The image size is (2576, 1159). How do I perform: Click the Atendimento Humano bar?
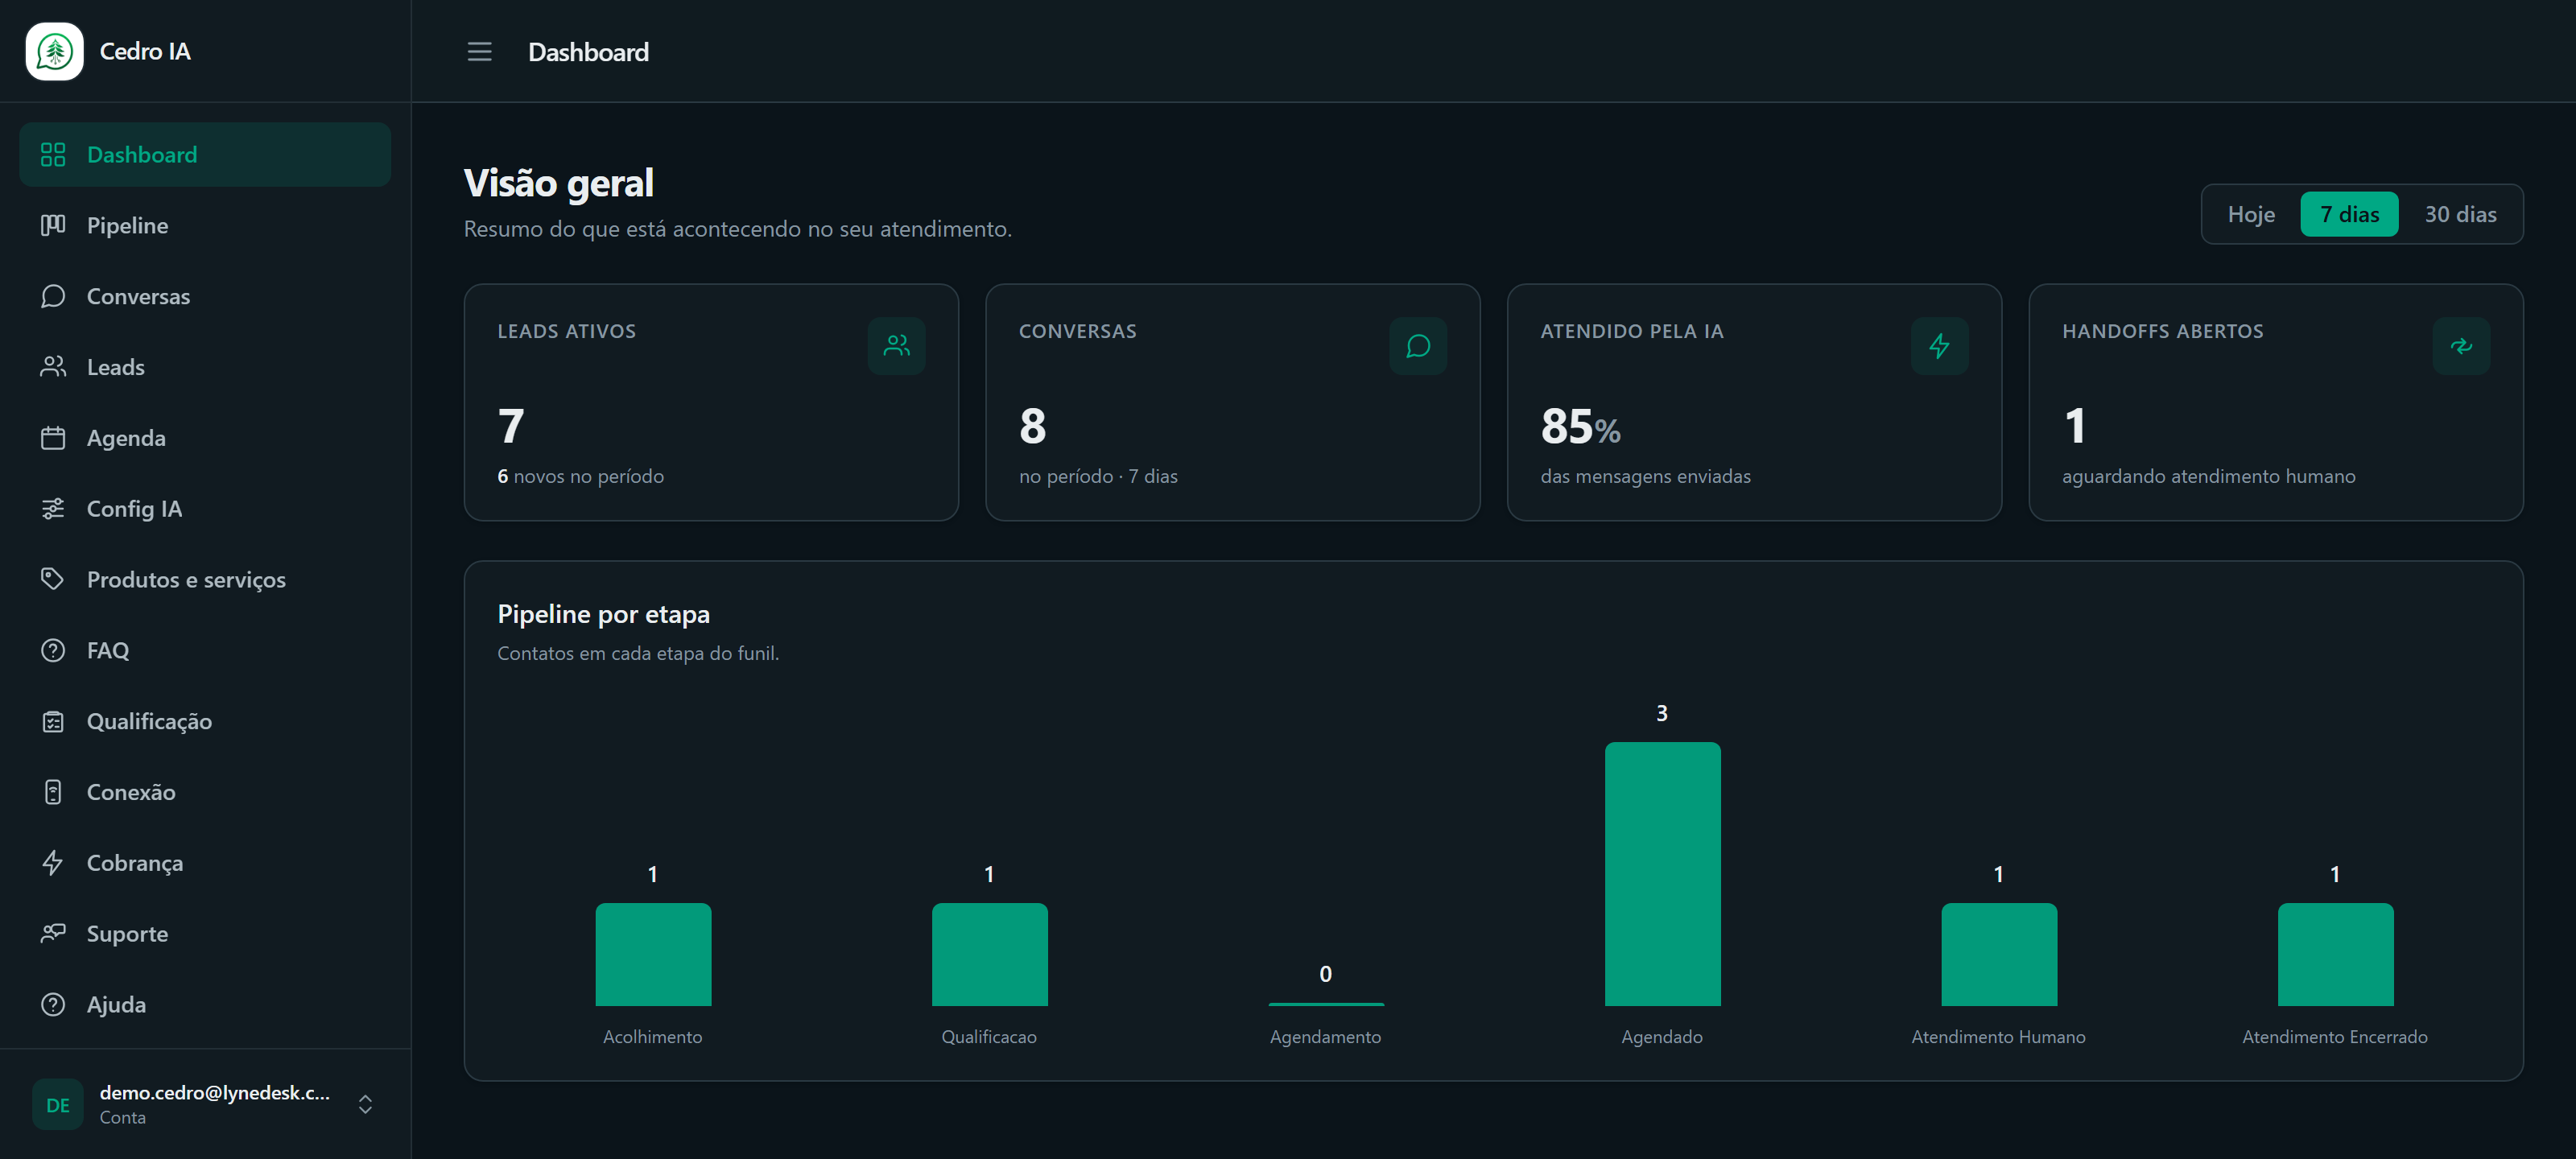pos(1998,954)
